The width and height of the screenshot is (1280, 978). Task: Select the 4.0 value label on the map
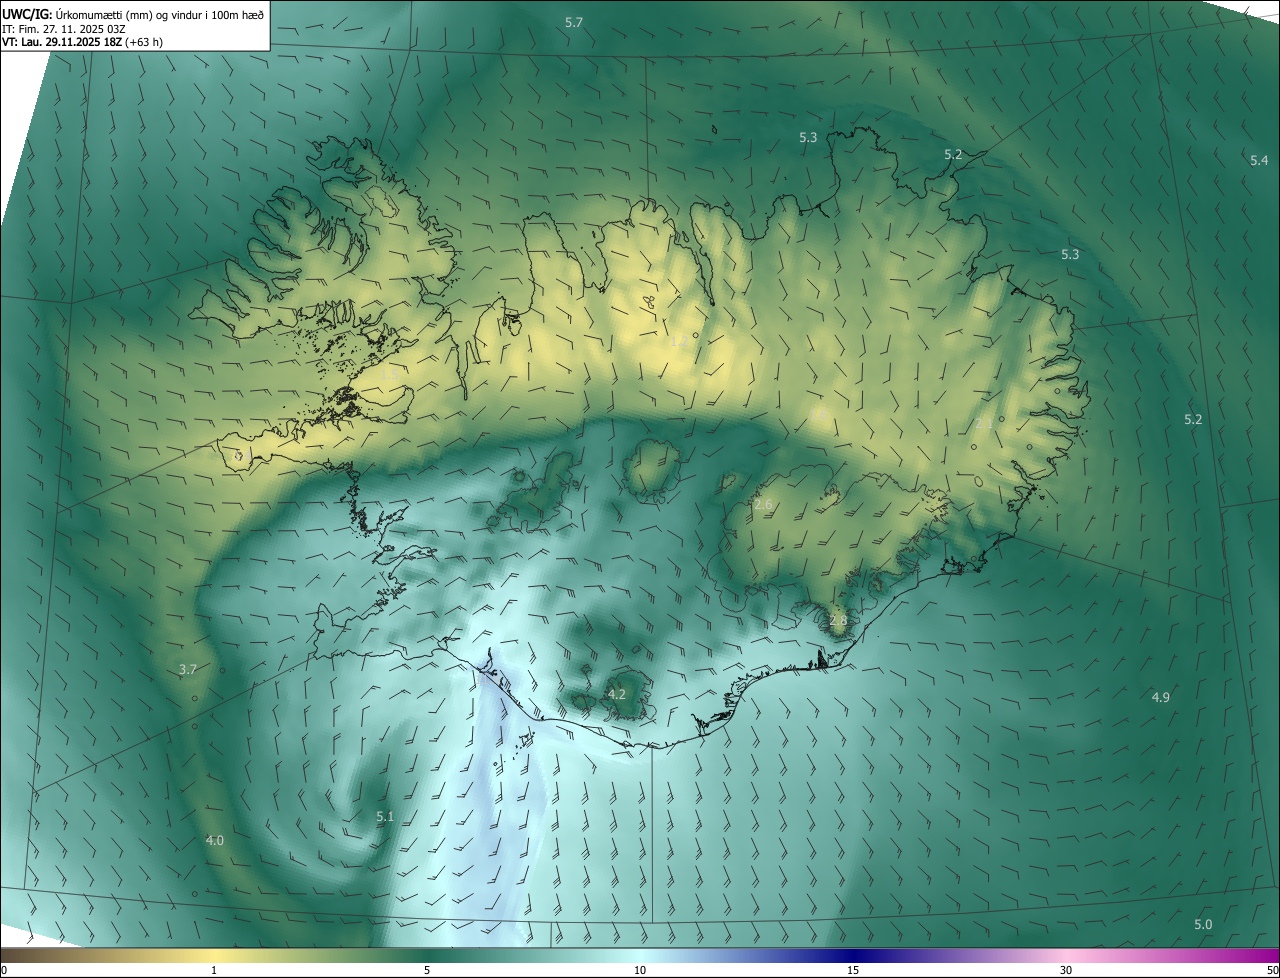point(214,841)
